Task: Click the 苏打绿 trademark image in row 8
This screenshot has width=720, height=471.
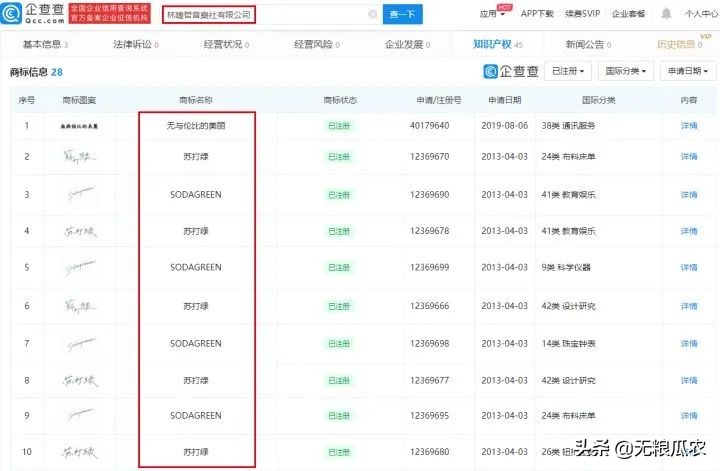Action: point(80,380)
